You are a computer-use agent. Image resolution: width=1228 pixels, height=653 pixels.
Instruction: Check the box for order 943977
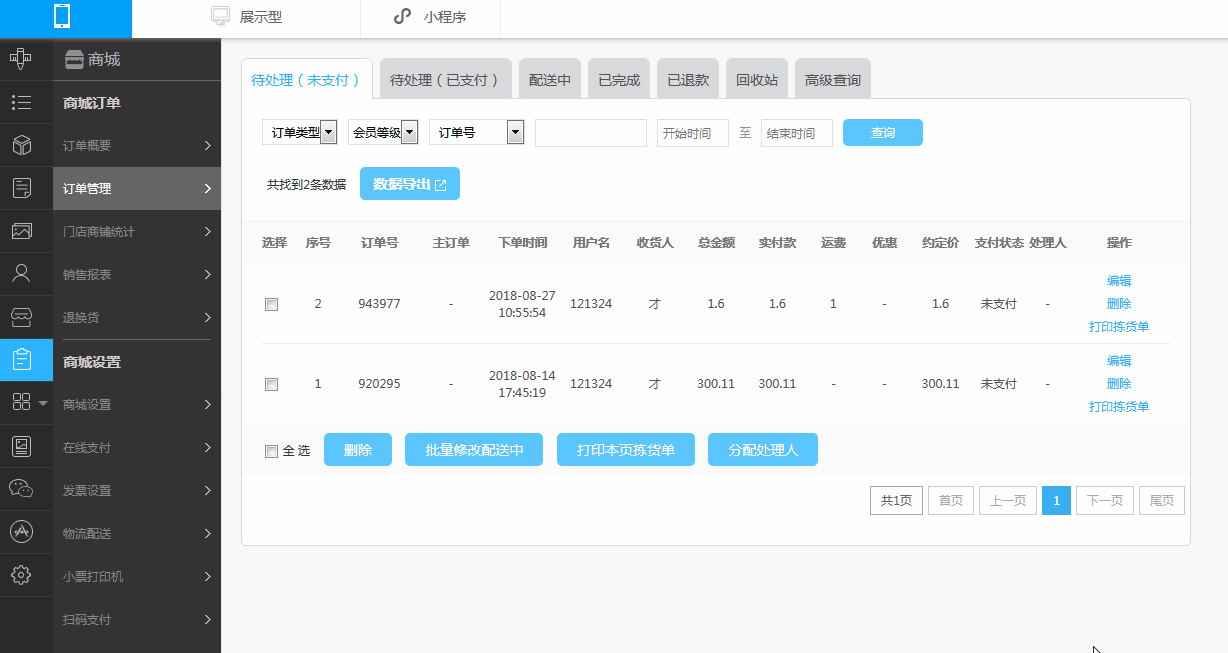271,304
